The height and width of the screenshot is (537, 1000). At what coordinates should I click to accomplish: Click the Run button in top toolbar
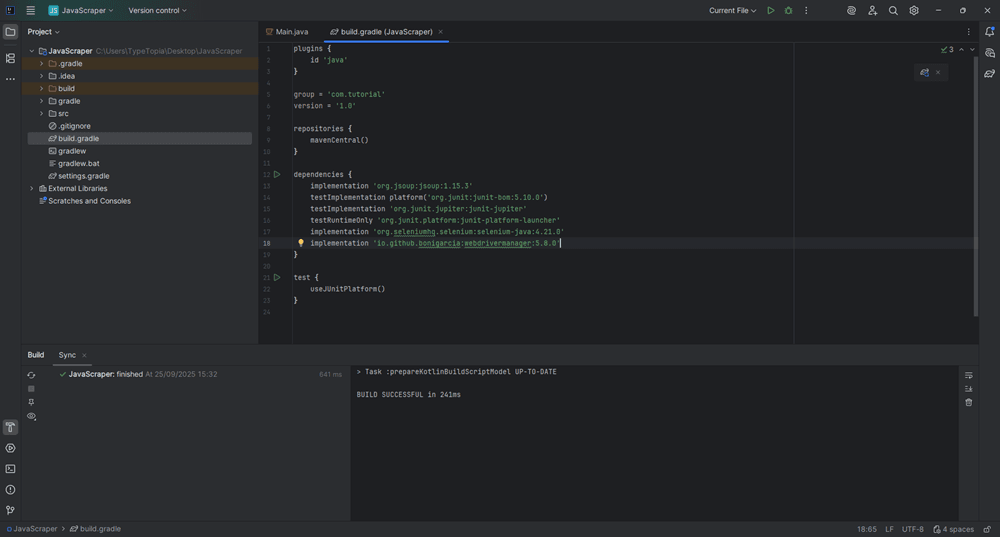770,11
